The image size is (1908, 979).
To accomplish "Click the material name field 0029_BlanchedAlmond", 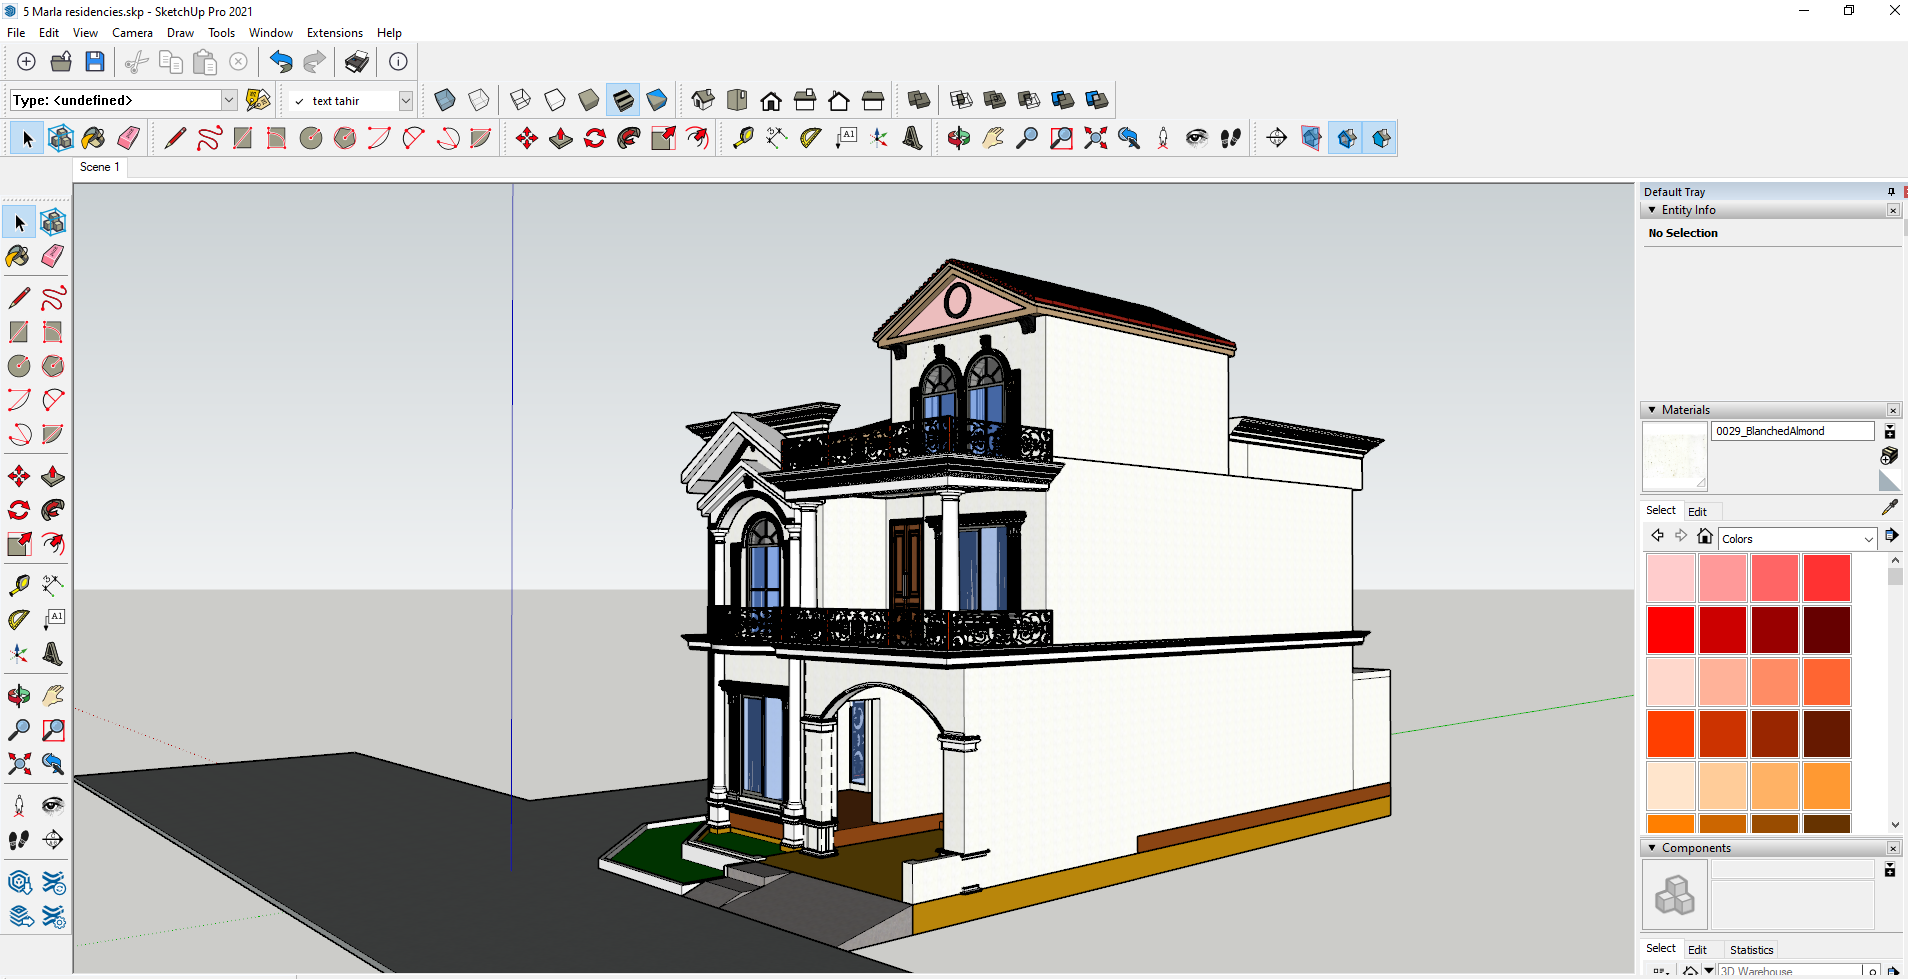I will pos(1792,431).
